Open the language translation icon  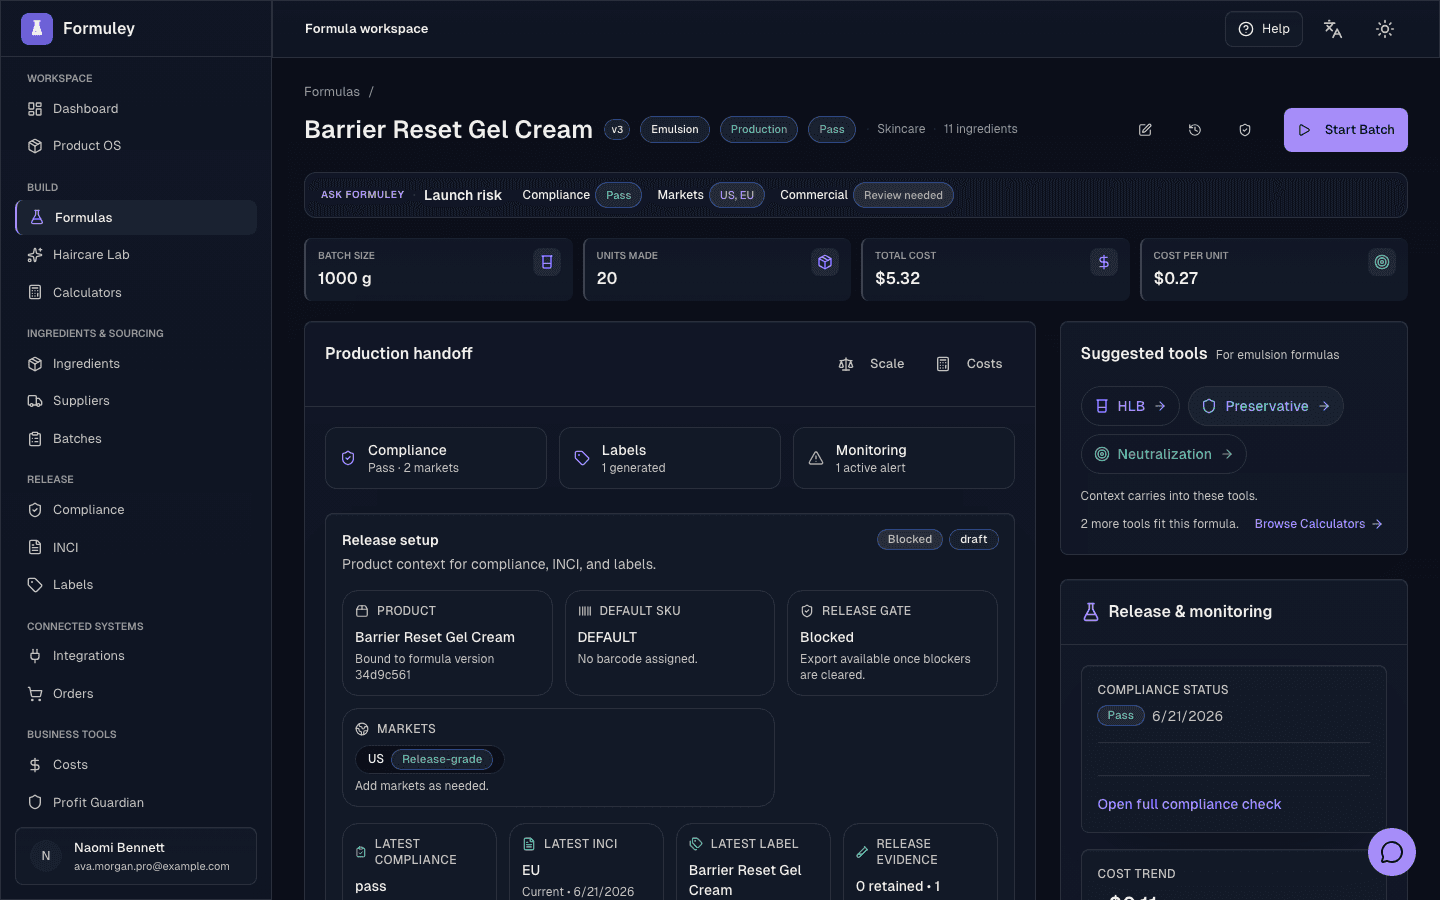click(x=1333, y=29)
